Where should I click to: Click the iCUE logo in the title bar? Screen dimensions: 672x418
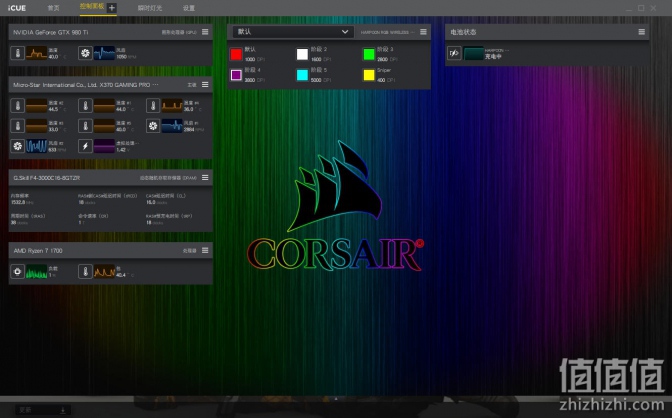pyautogui.click(x=17, y=8)
